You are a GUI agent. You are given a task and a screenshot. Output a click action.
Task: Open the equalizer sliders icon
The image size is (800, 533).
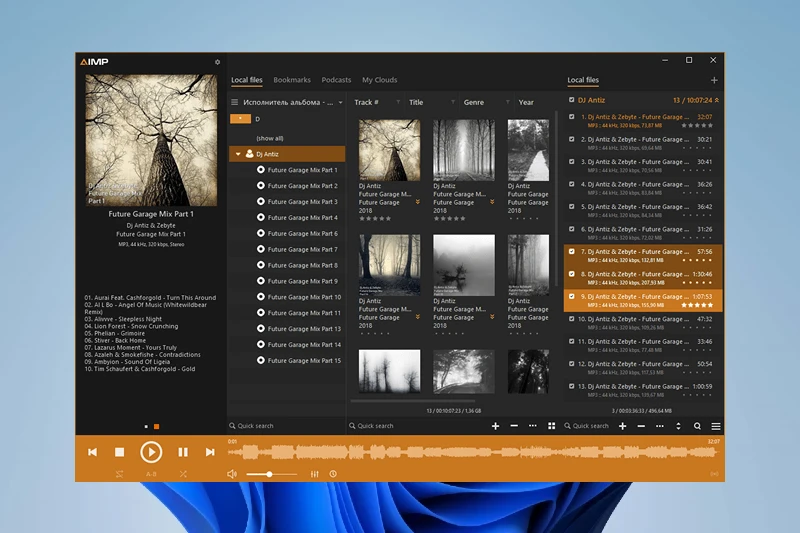(x=315, y=474)
